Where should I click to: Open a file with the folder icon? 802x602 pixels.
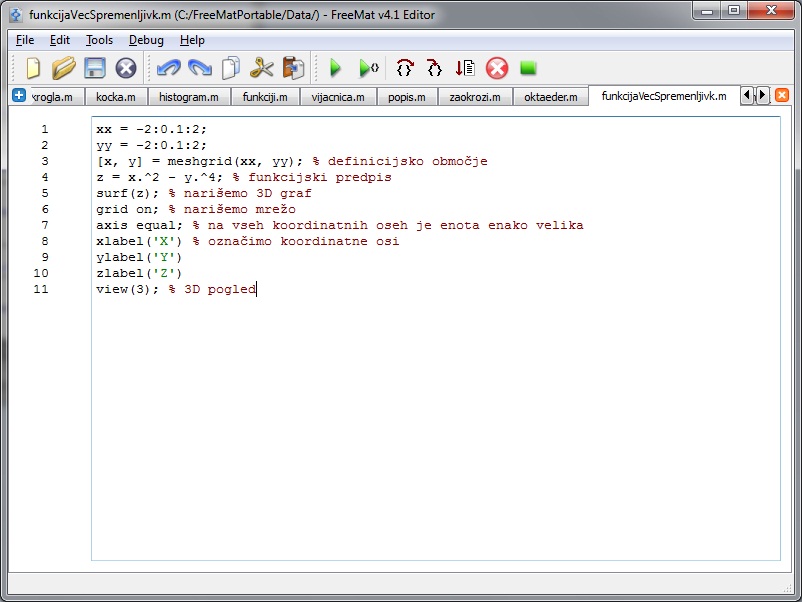click(x=64, y=68)
